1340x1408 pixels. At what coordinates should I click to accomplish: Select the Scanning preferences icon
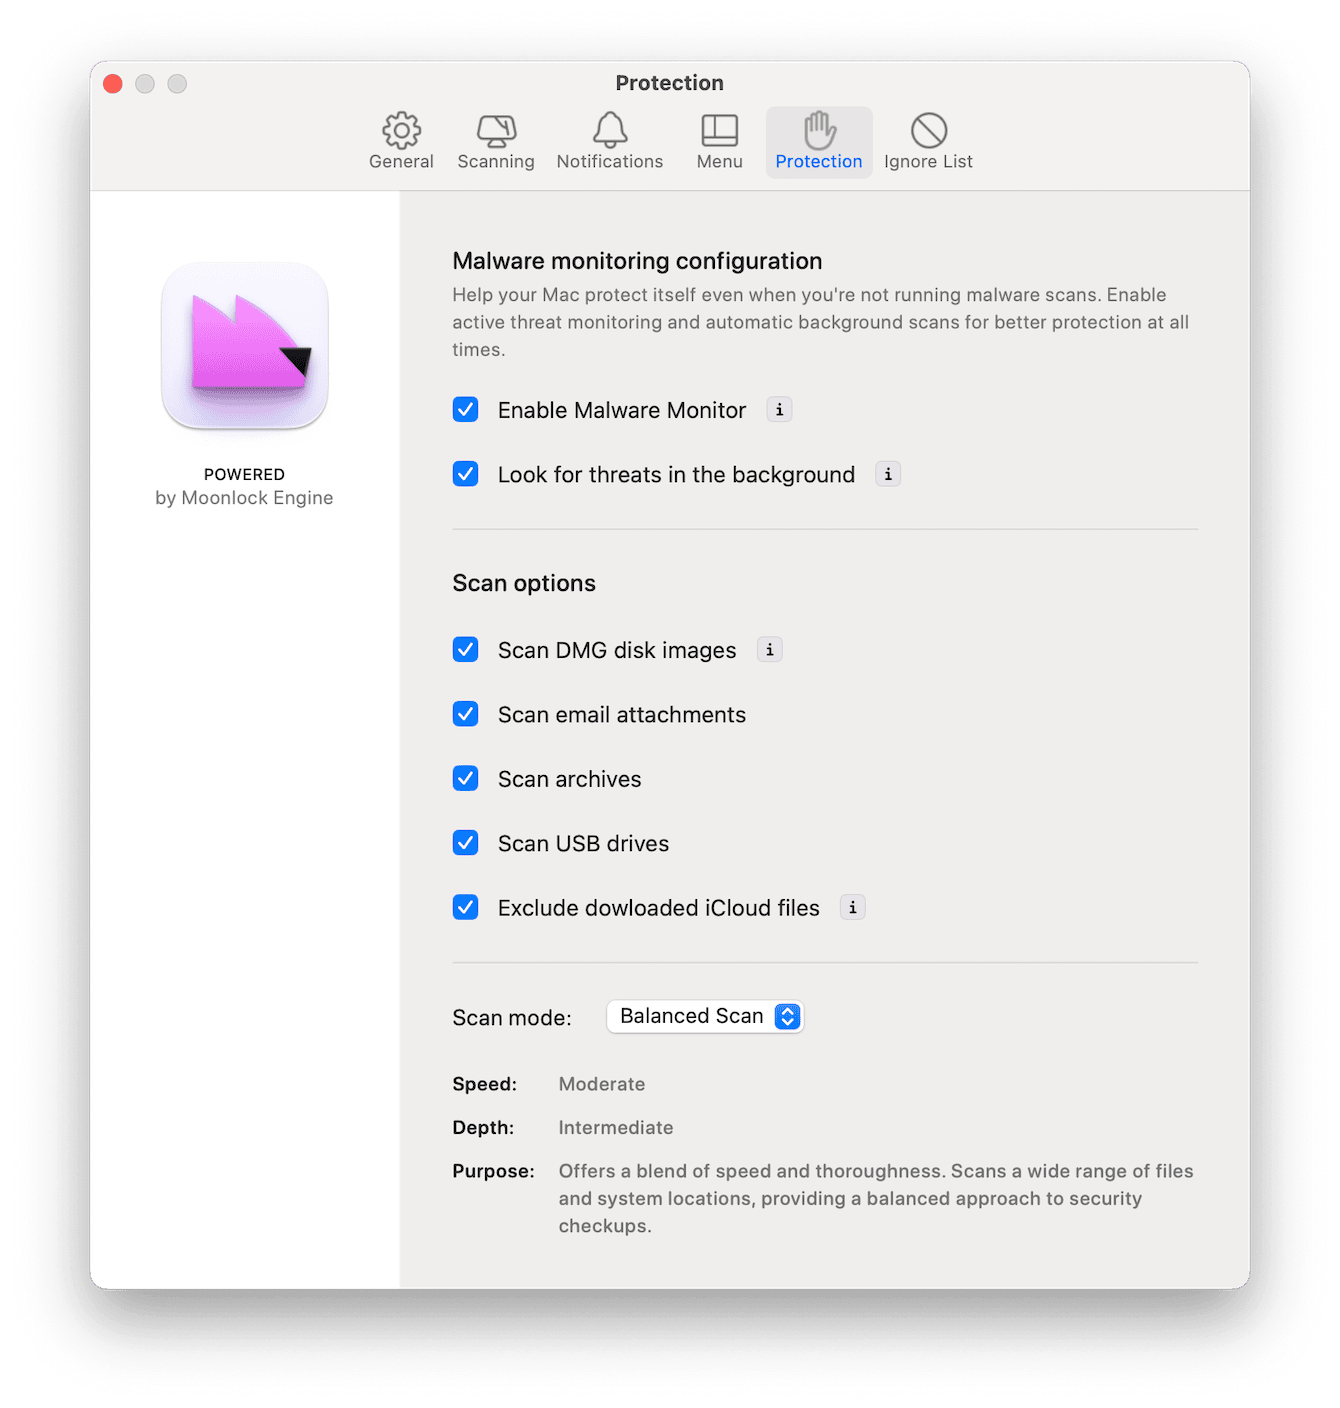pyautogui.click(x=496, y=140)
